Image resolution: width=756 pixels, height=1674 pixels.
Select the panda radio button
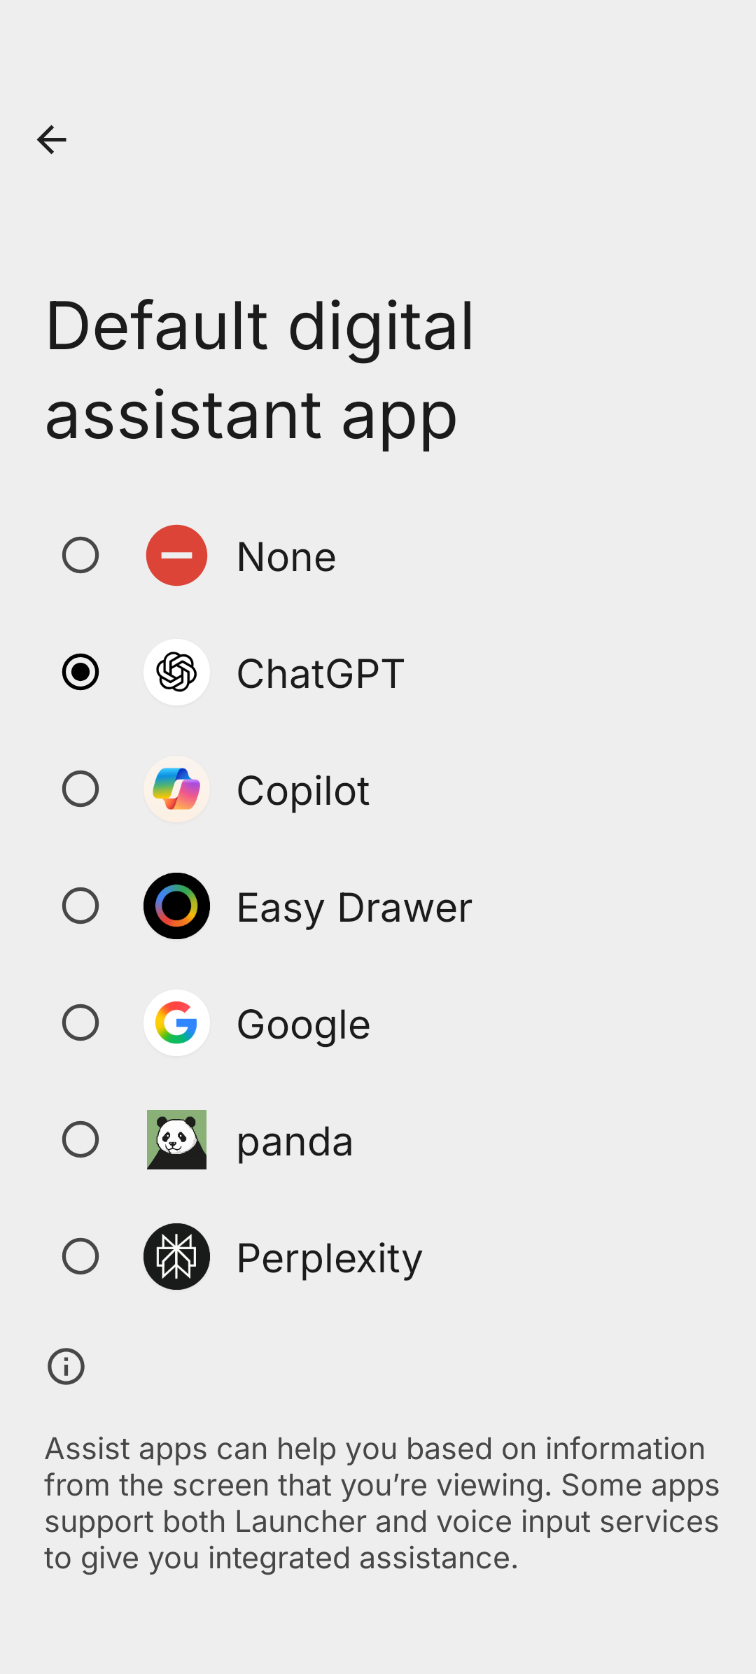tap(81, 1140)
